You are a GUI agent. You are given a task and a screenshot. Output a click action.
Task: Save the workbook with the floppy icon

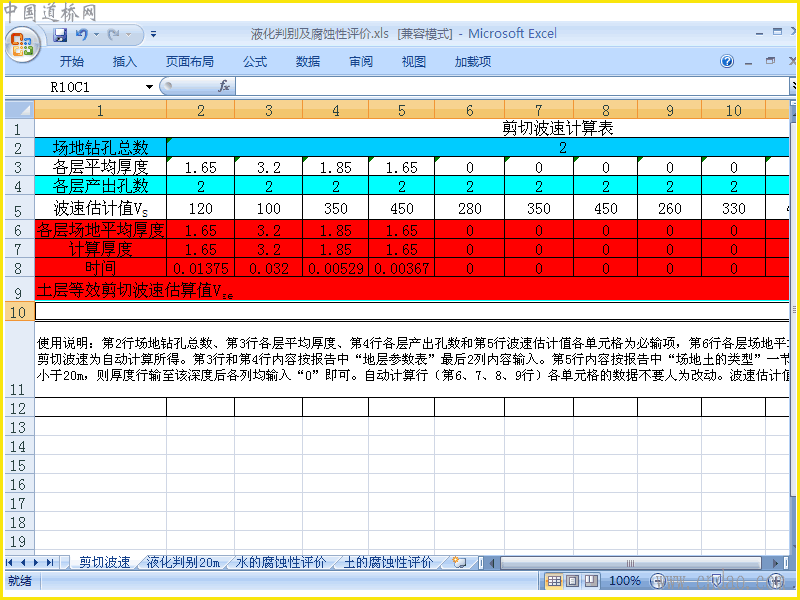click(x=60, y=35)
